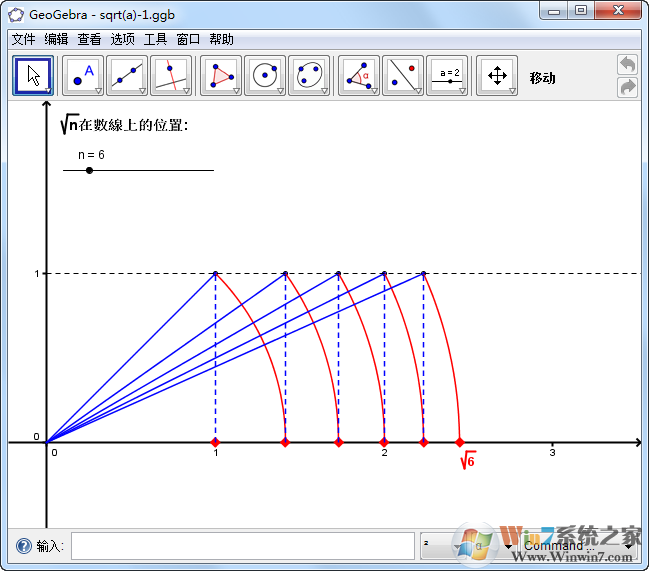Viewport: 649px width, 571px height.
Task: Click the x-axis tick label "3"
Action: [x=552, y=453]
